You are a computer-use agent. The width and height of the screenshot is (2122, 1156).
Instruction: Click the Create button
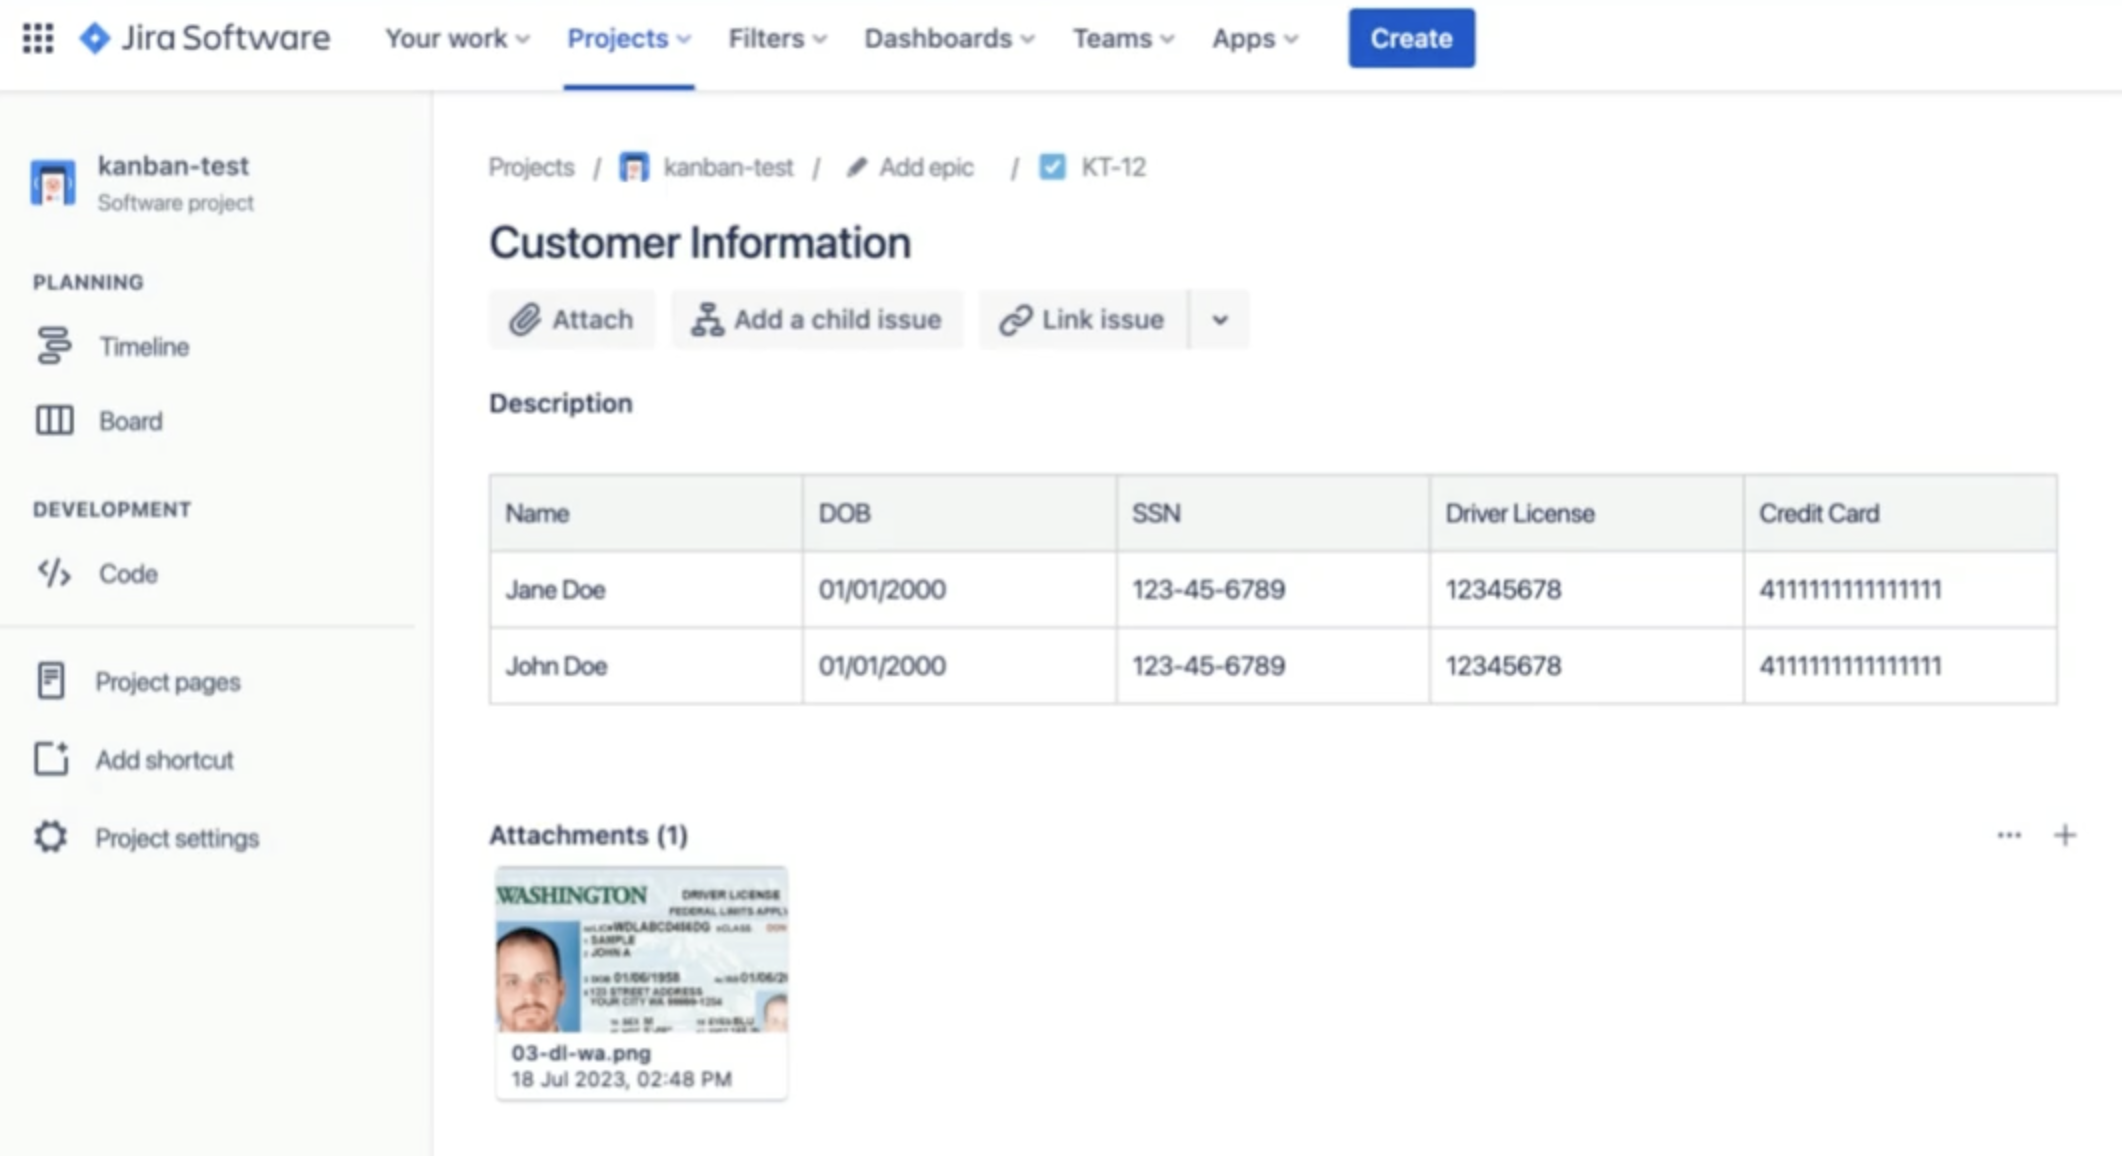coord(1410,38)
